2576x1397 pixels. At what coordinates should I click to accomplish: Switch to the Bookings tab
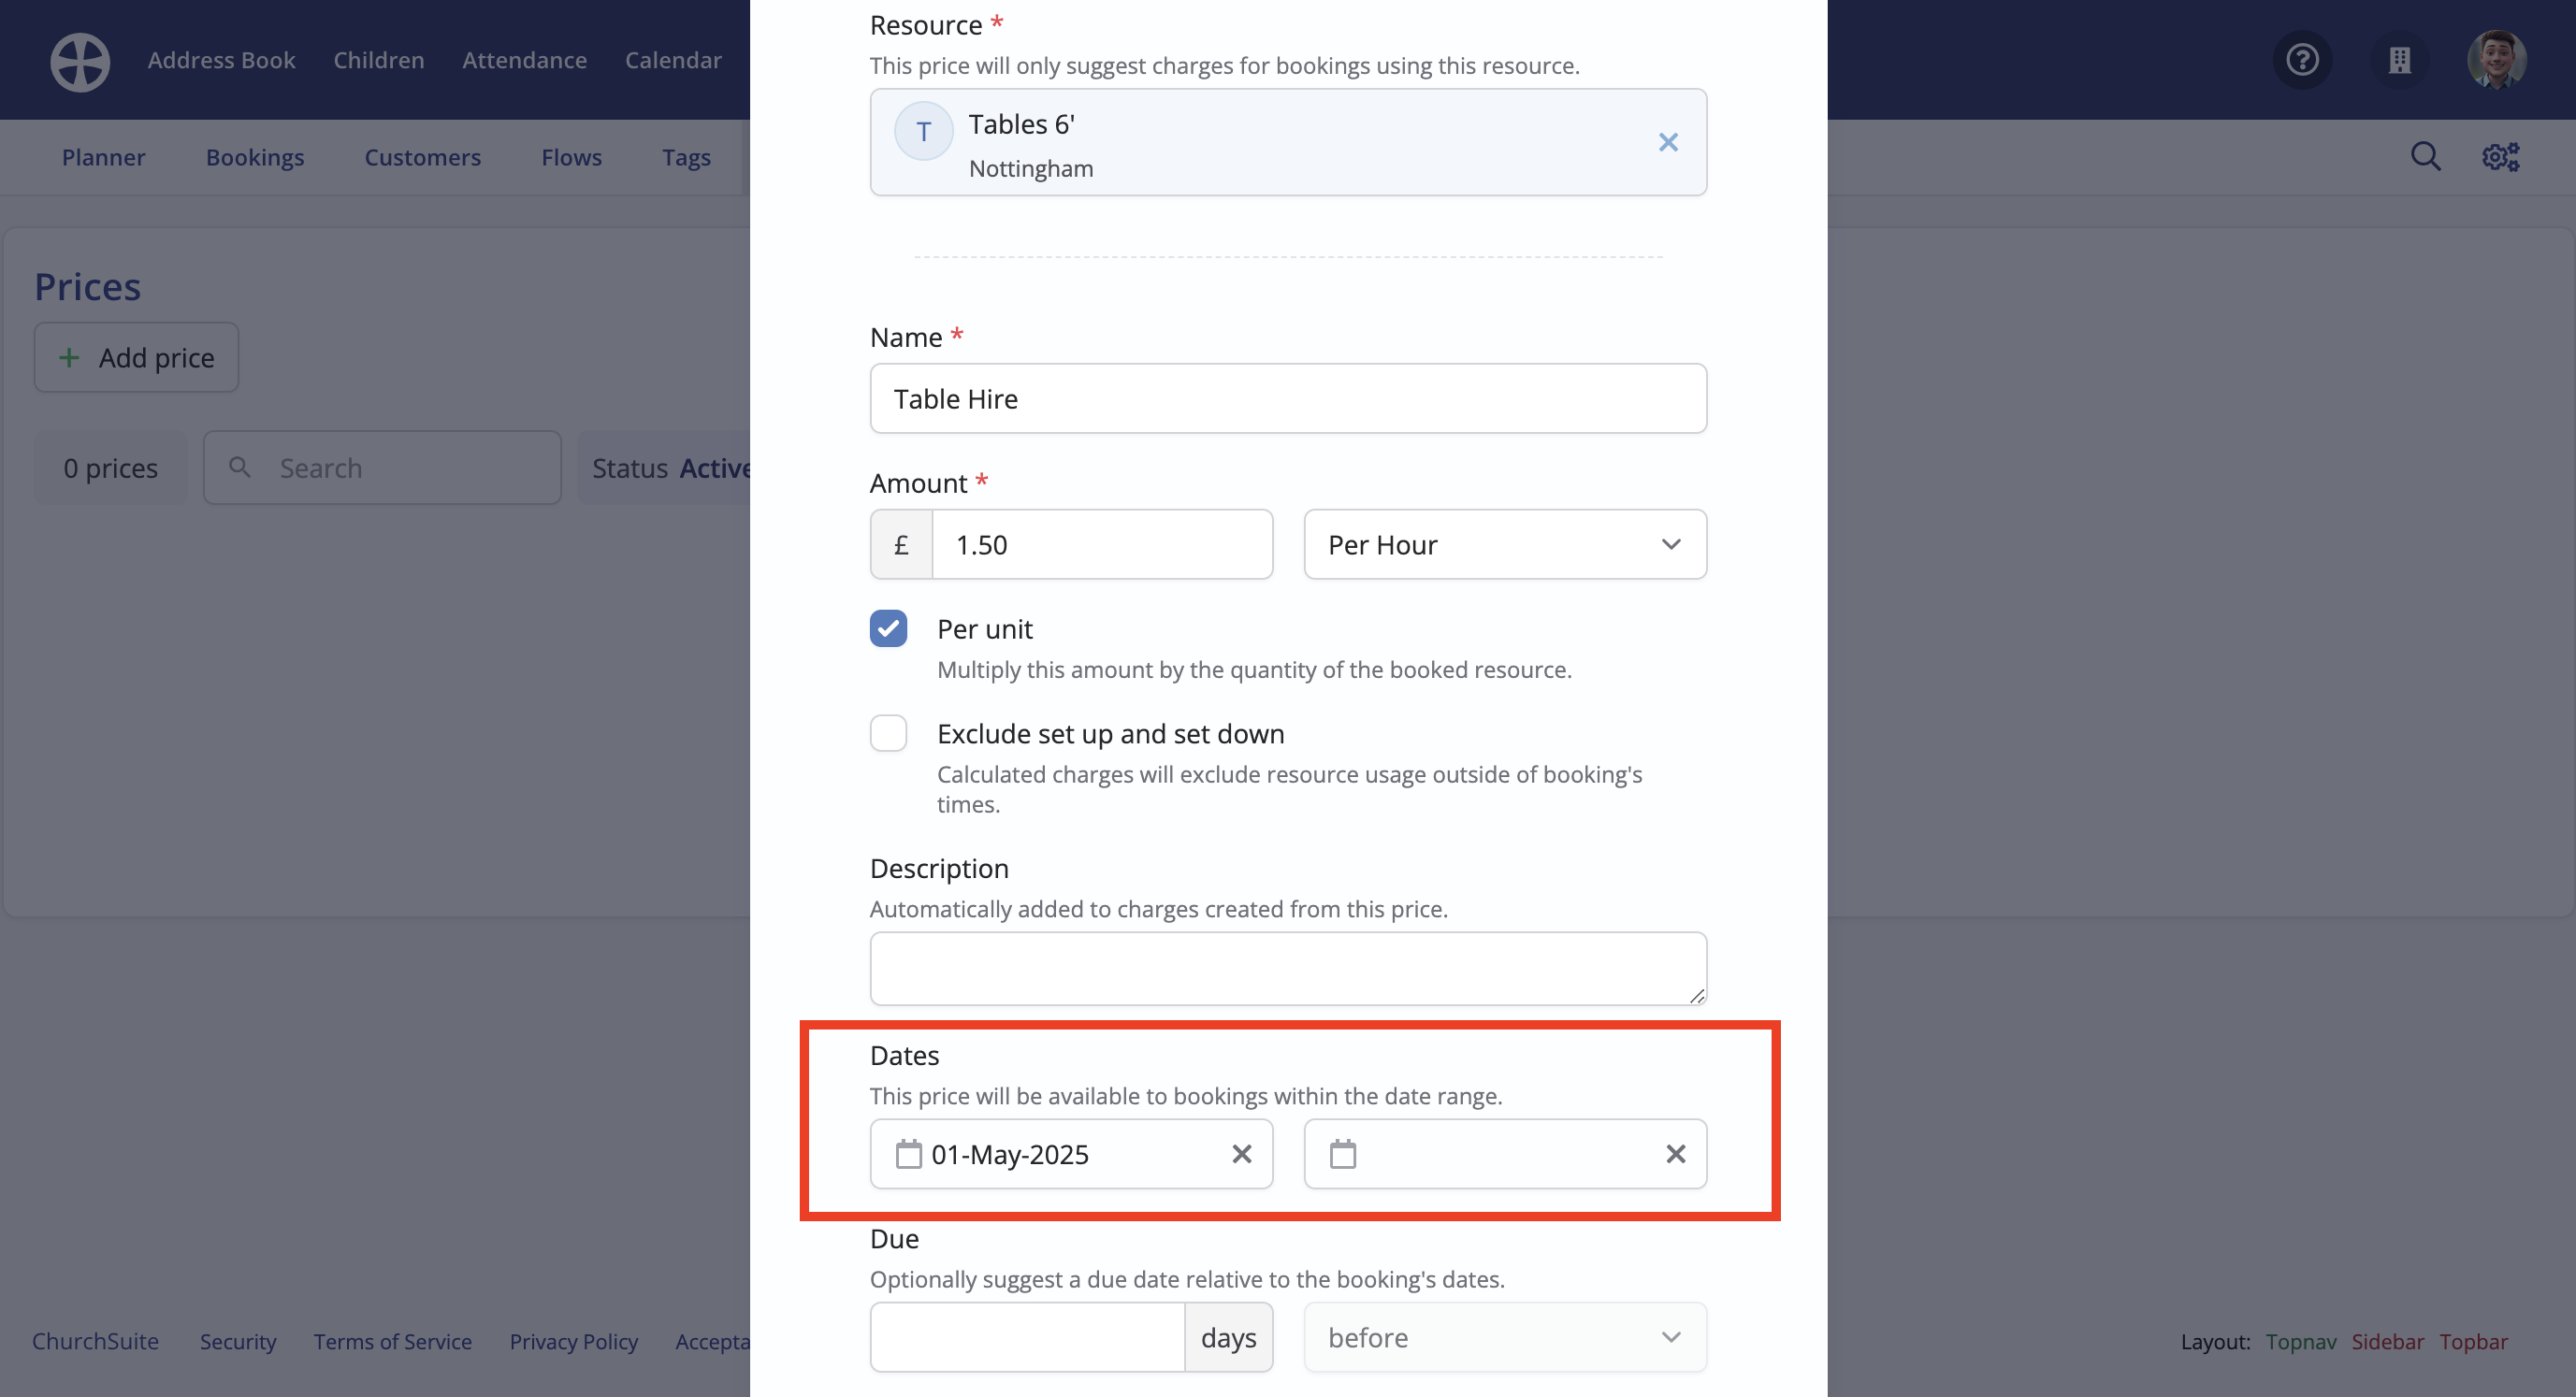[255, 157]
